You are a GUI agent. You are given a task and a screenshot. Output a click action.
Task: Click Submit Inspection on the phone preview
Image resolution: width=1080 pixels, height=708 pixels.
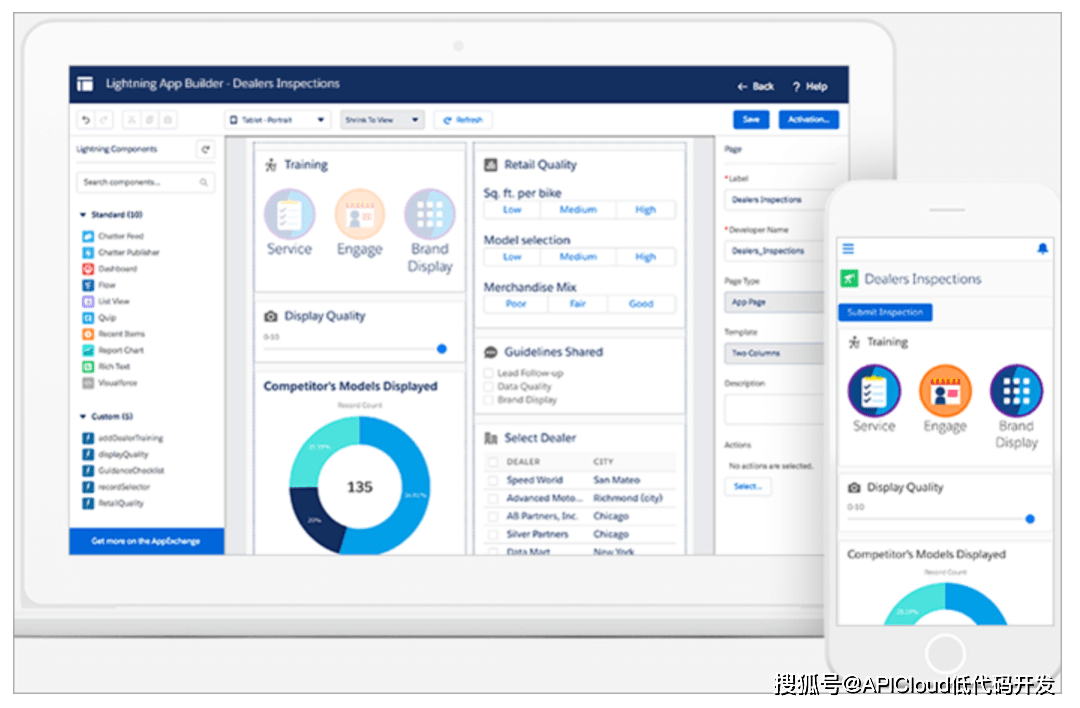pos(885,313)
